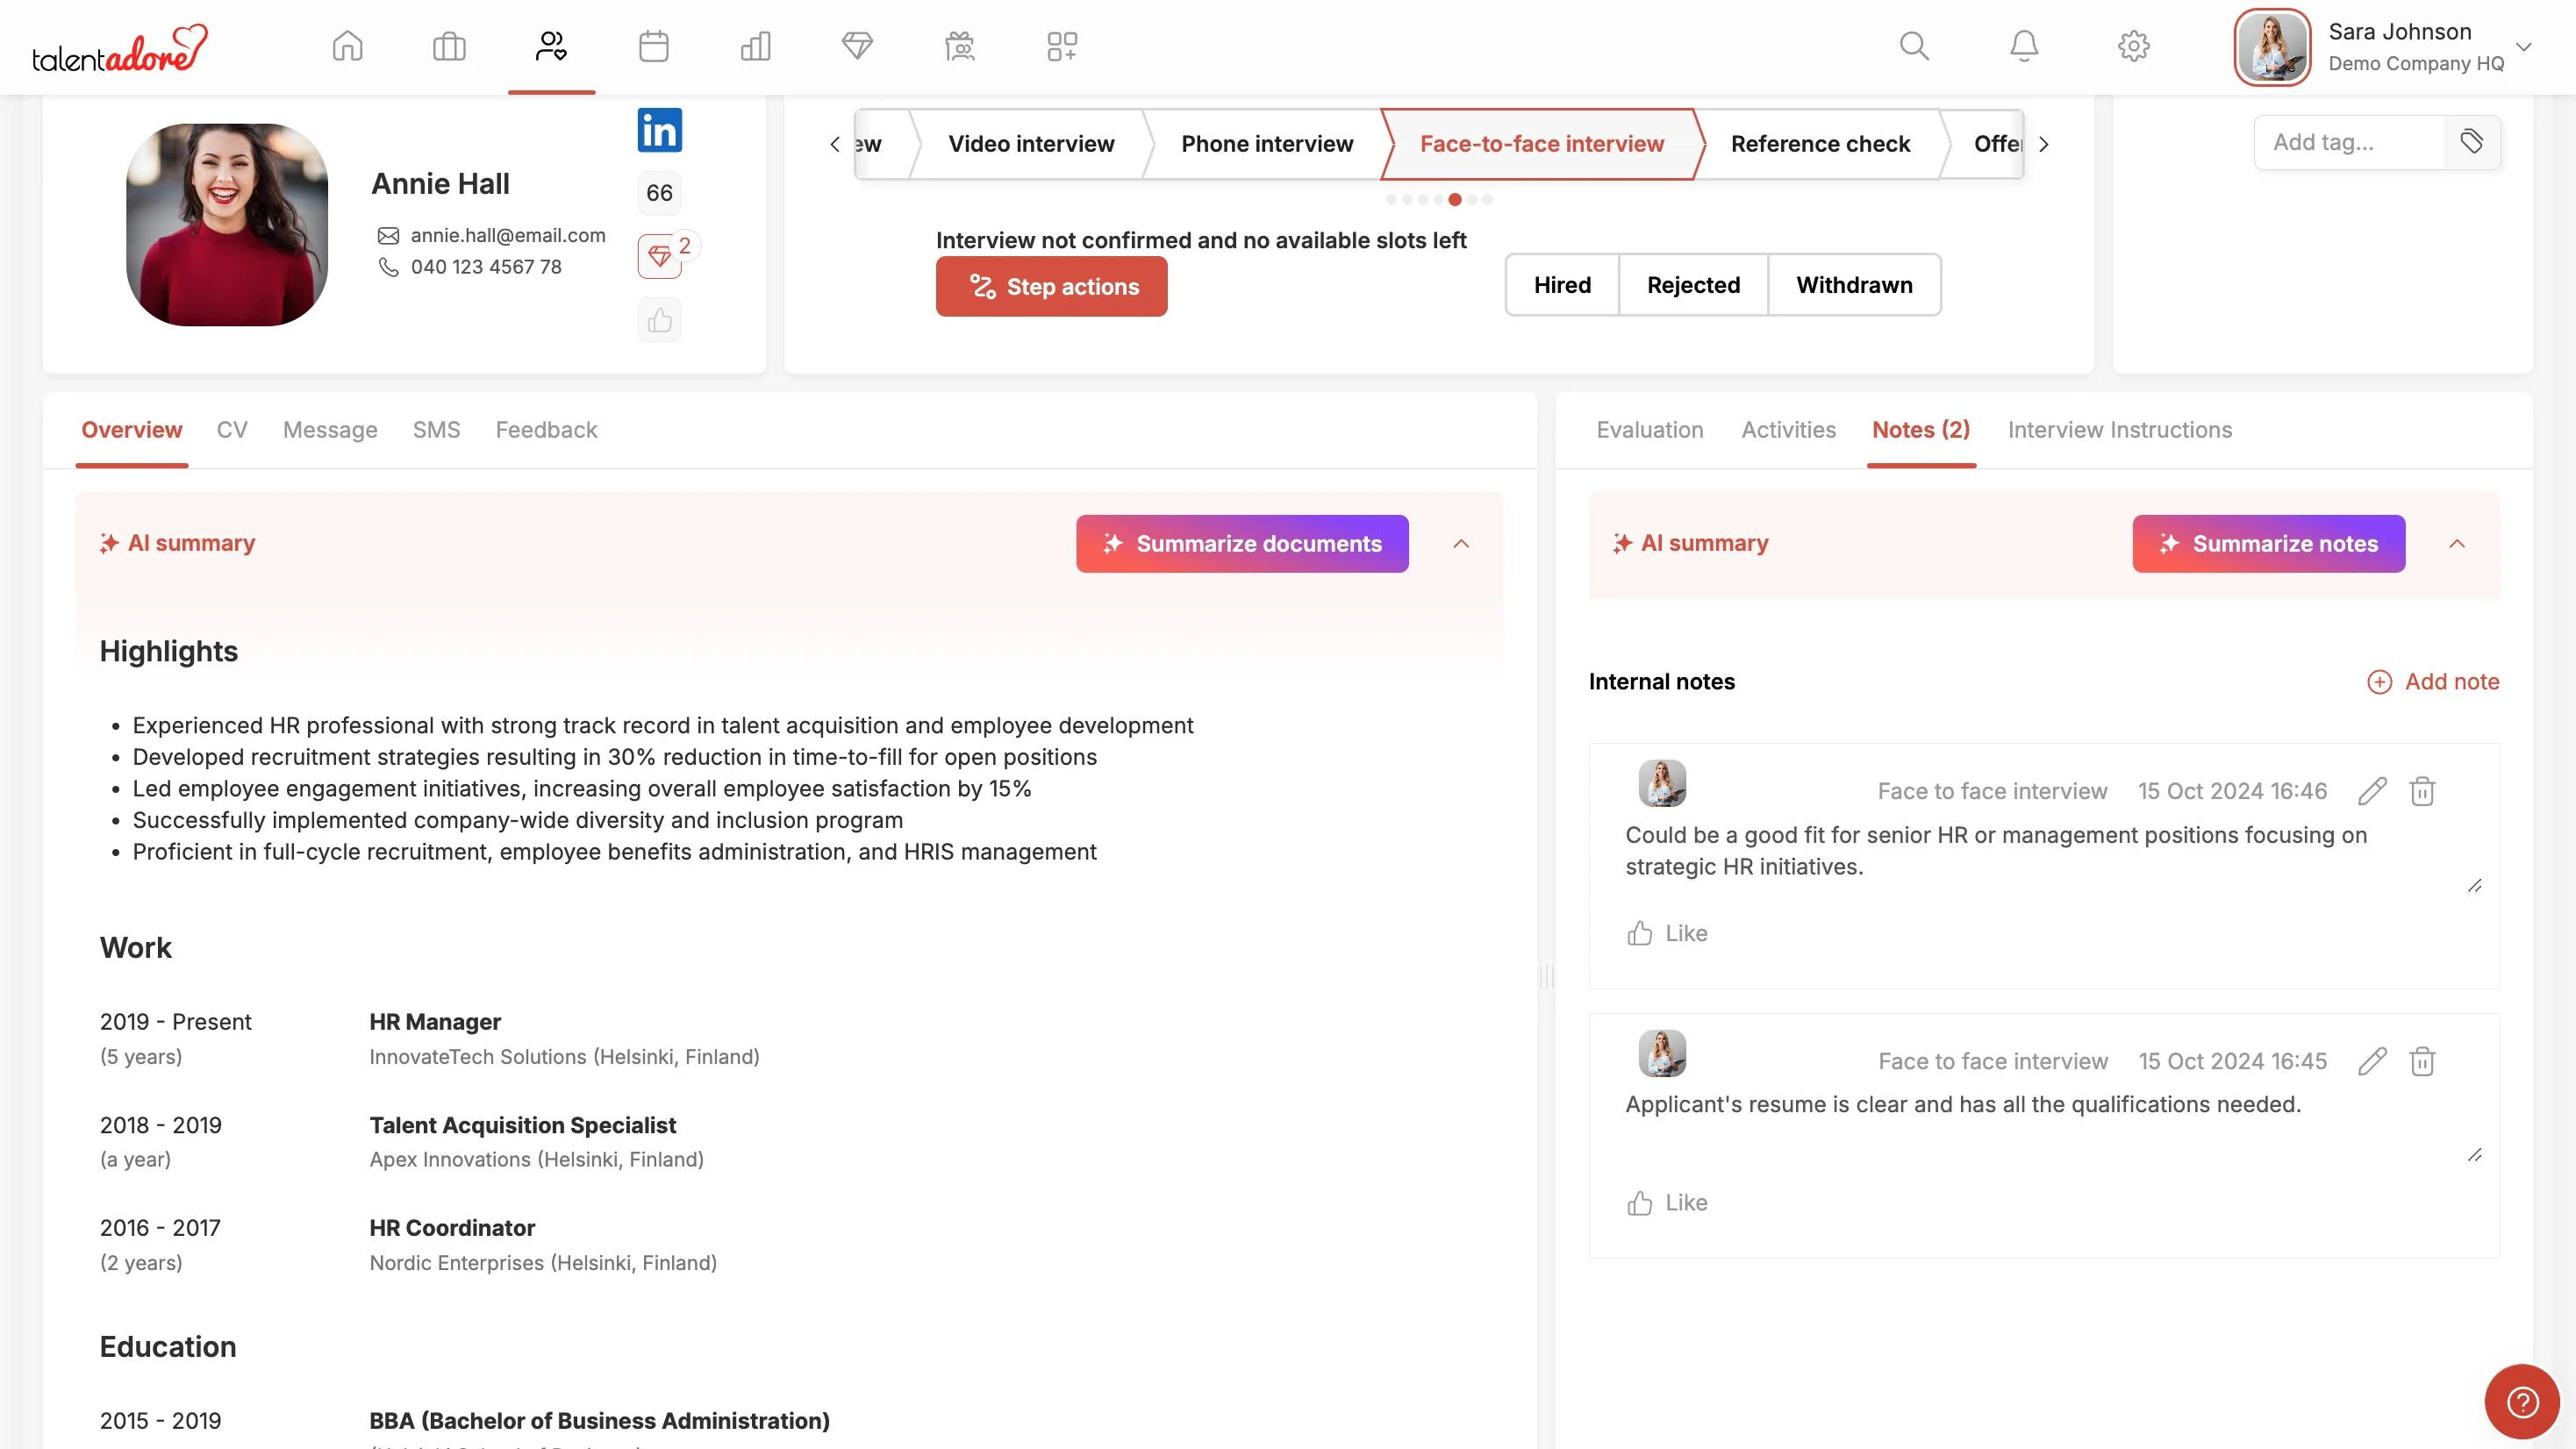This screenshot has width=2576, height=1449.
Task: Toggle thumbs-up on Annie Hall's profile
Action: click(x=659, y=321)
